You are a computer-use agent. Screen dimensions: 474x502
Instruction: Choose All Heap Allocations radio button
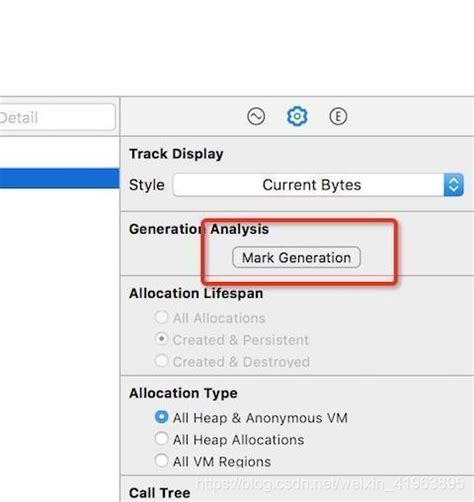click(x=162, y=439)
